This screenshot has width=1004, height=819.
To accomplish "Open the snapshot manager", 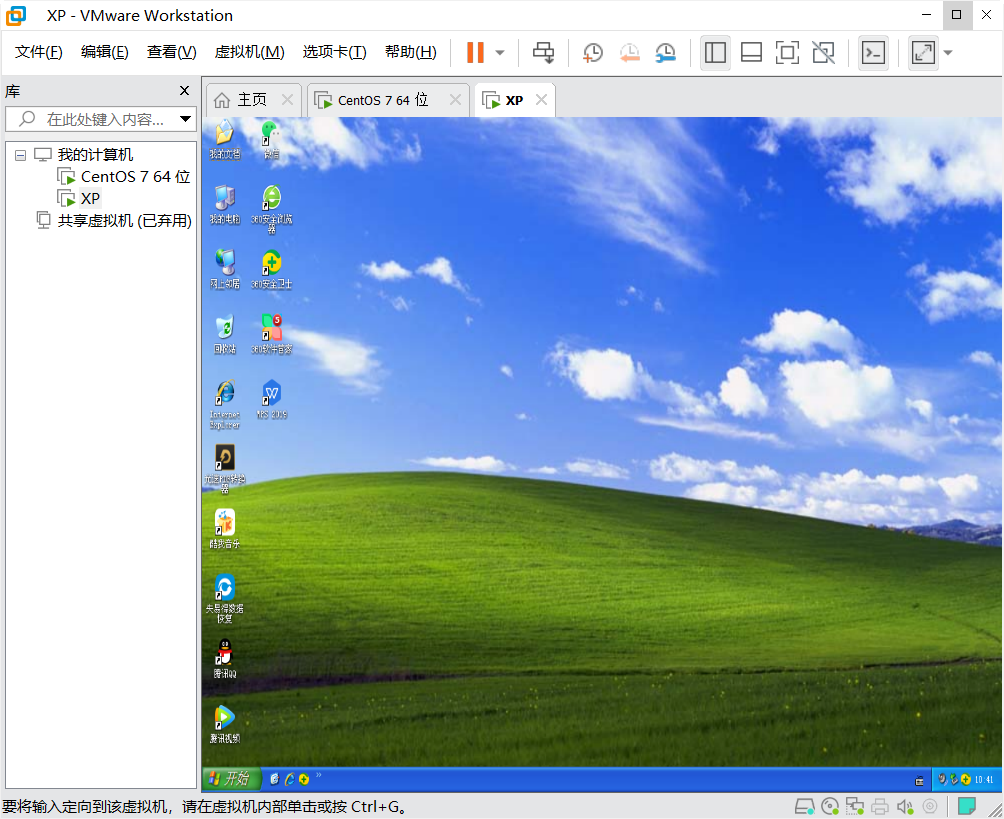I will 666,53.
